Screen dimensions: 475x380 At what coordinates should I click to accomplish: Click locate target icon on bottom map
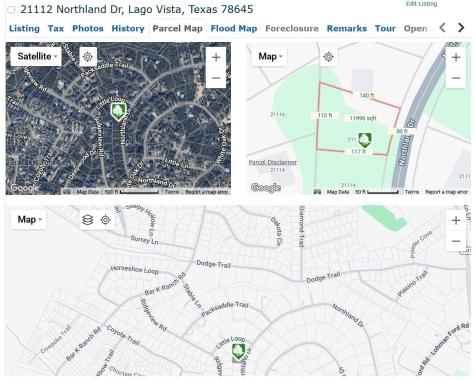(x=106, y=220)
